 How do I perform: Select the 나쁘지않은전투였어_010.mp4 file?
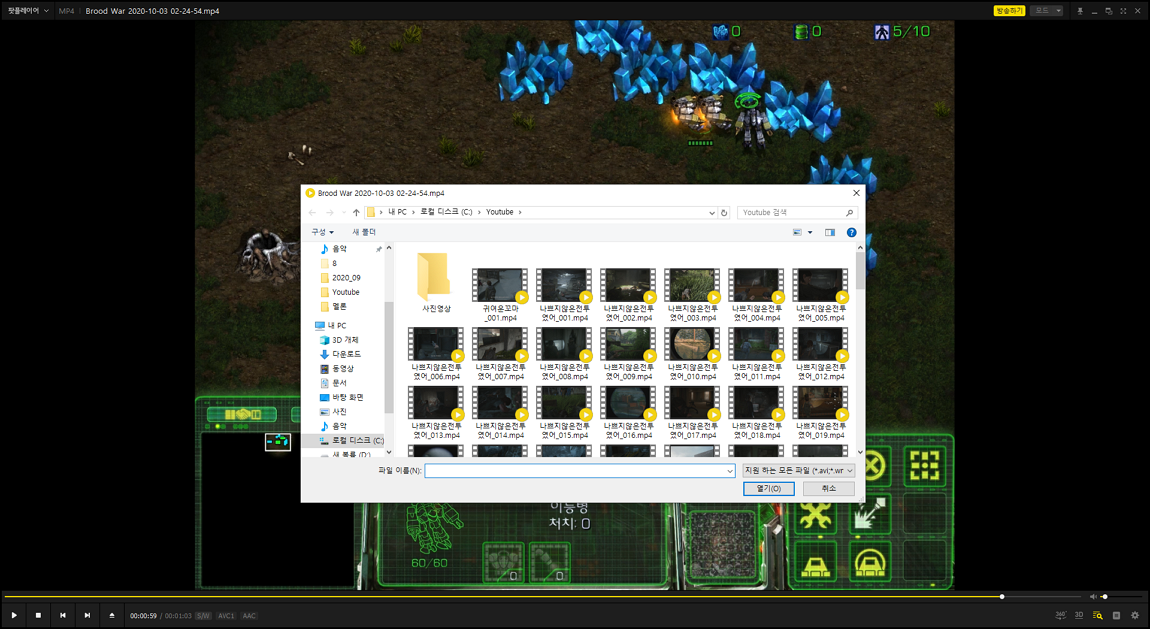click(x=692, y=353)
